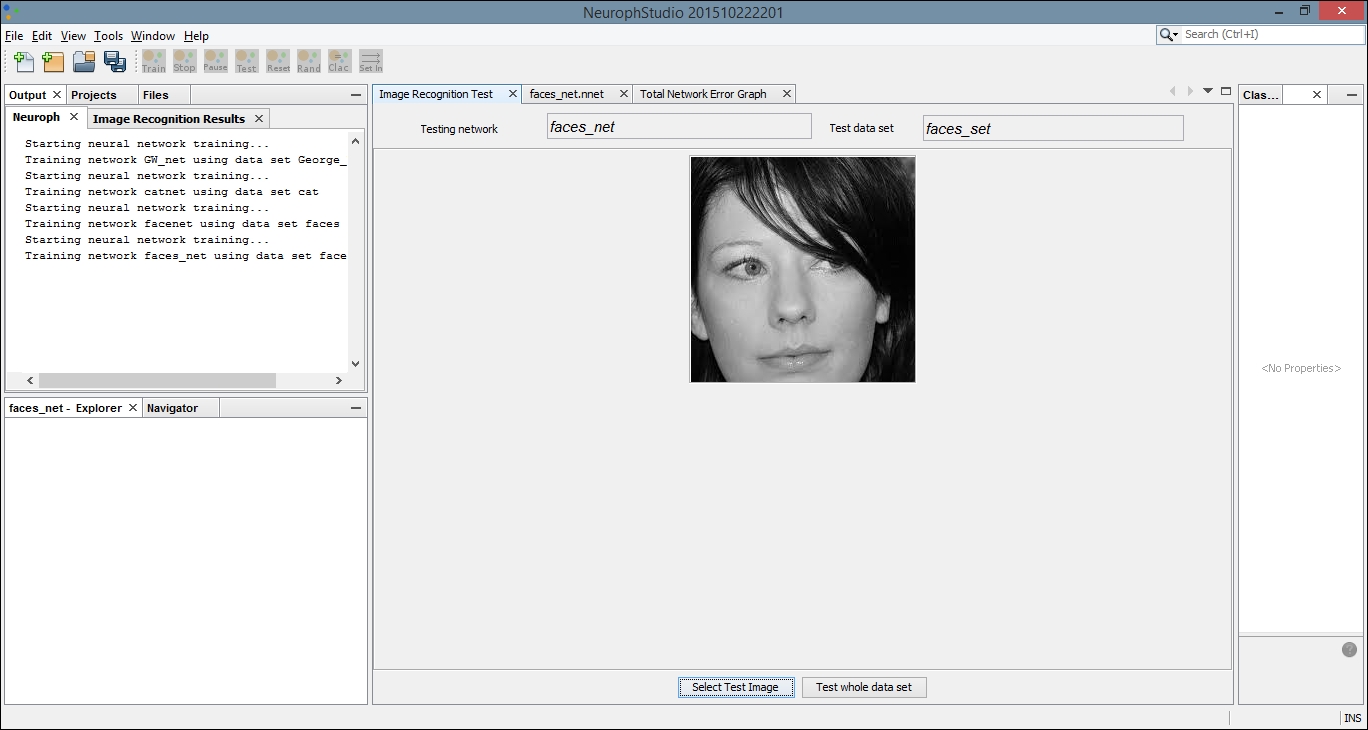The width and height of the screenshot is (1368, 730).
Task: Click the Train network toolbar icon
Action: click(154, 61)
